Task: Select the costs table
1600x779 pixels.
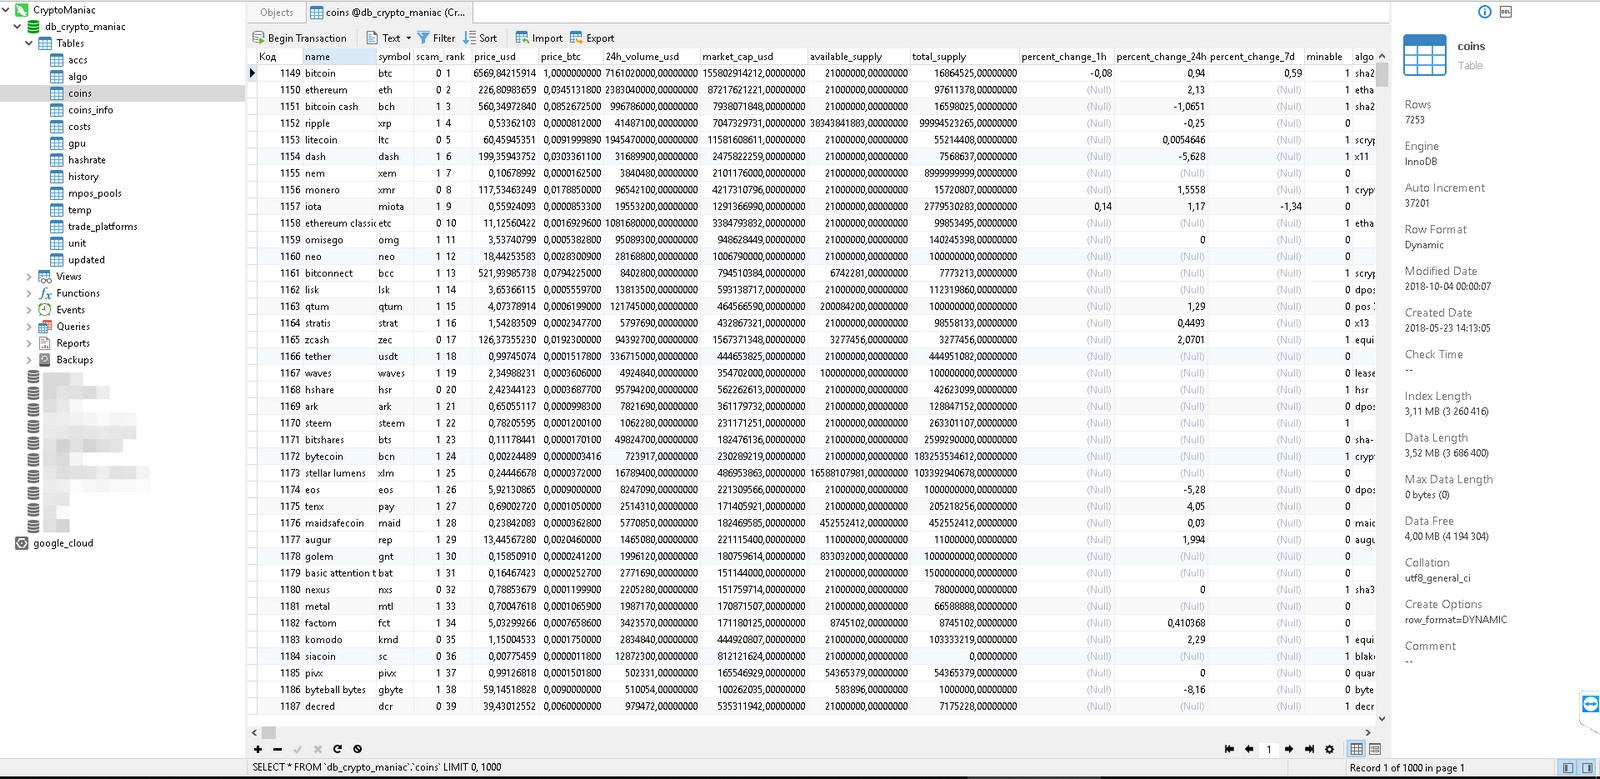Action: pos(79,127)
